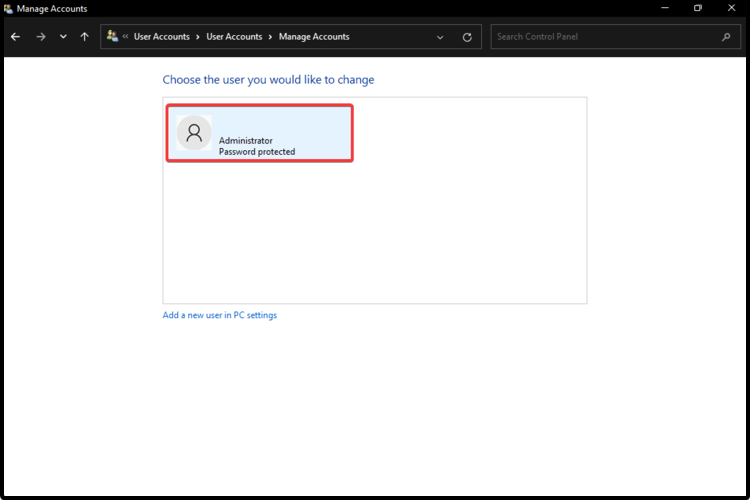
Task: Open Add a new user in PC settings
Action: pyautogui.click(x=220, y=315)
